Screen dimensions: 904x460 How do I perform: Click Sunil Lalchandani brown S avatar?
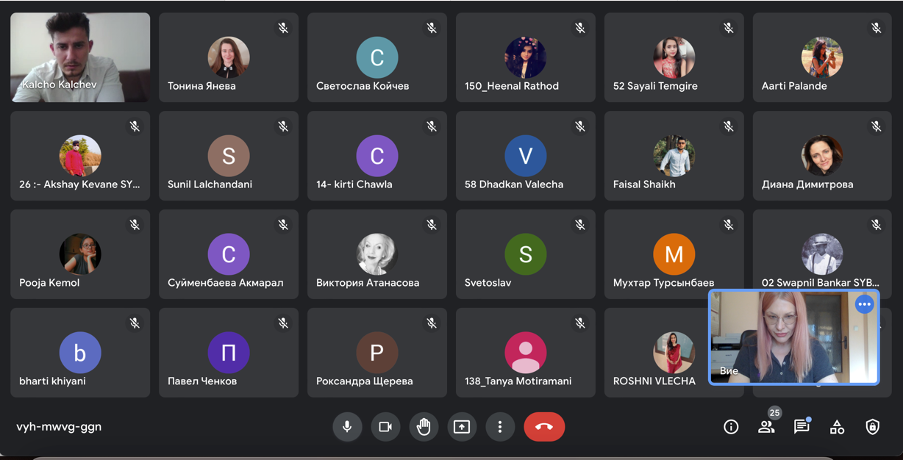pyautogui.click(x=228, y=156)
